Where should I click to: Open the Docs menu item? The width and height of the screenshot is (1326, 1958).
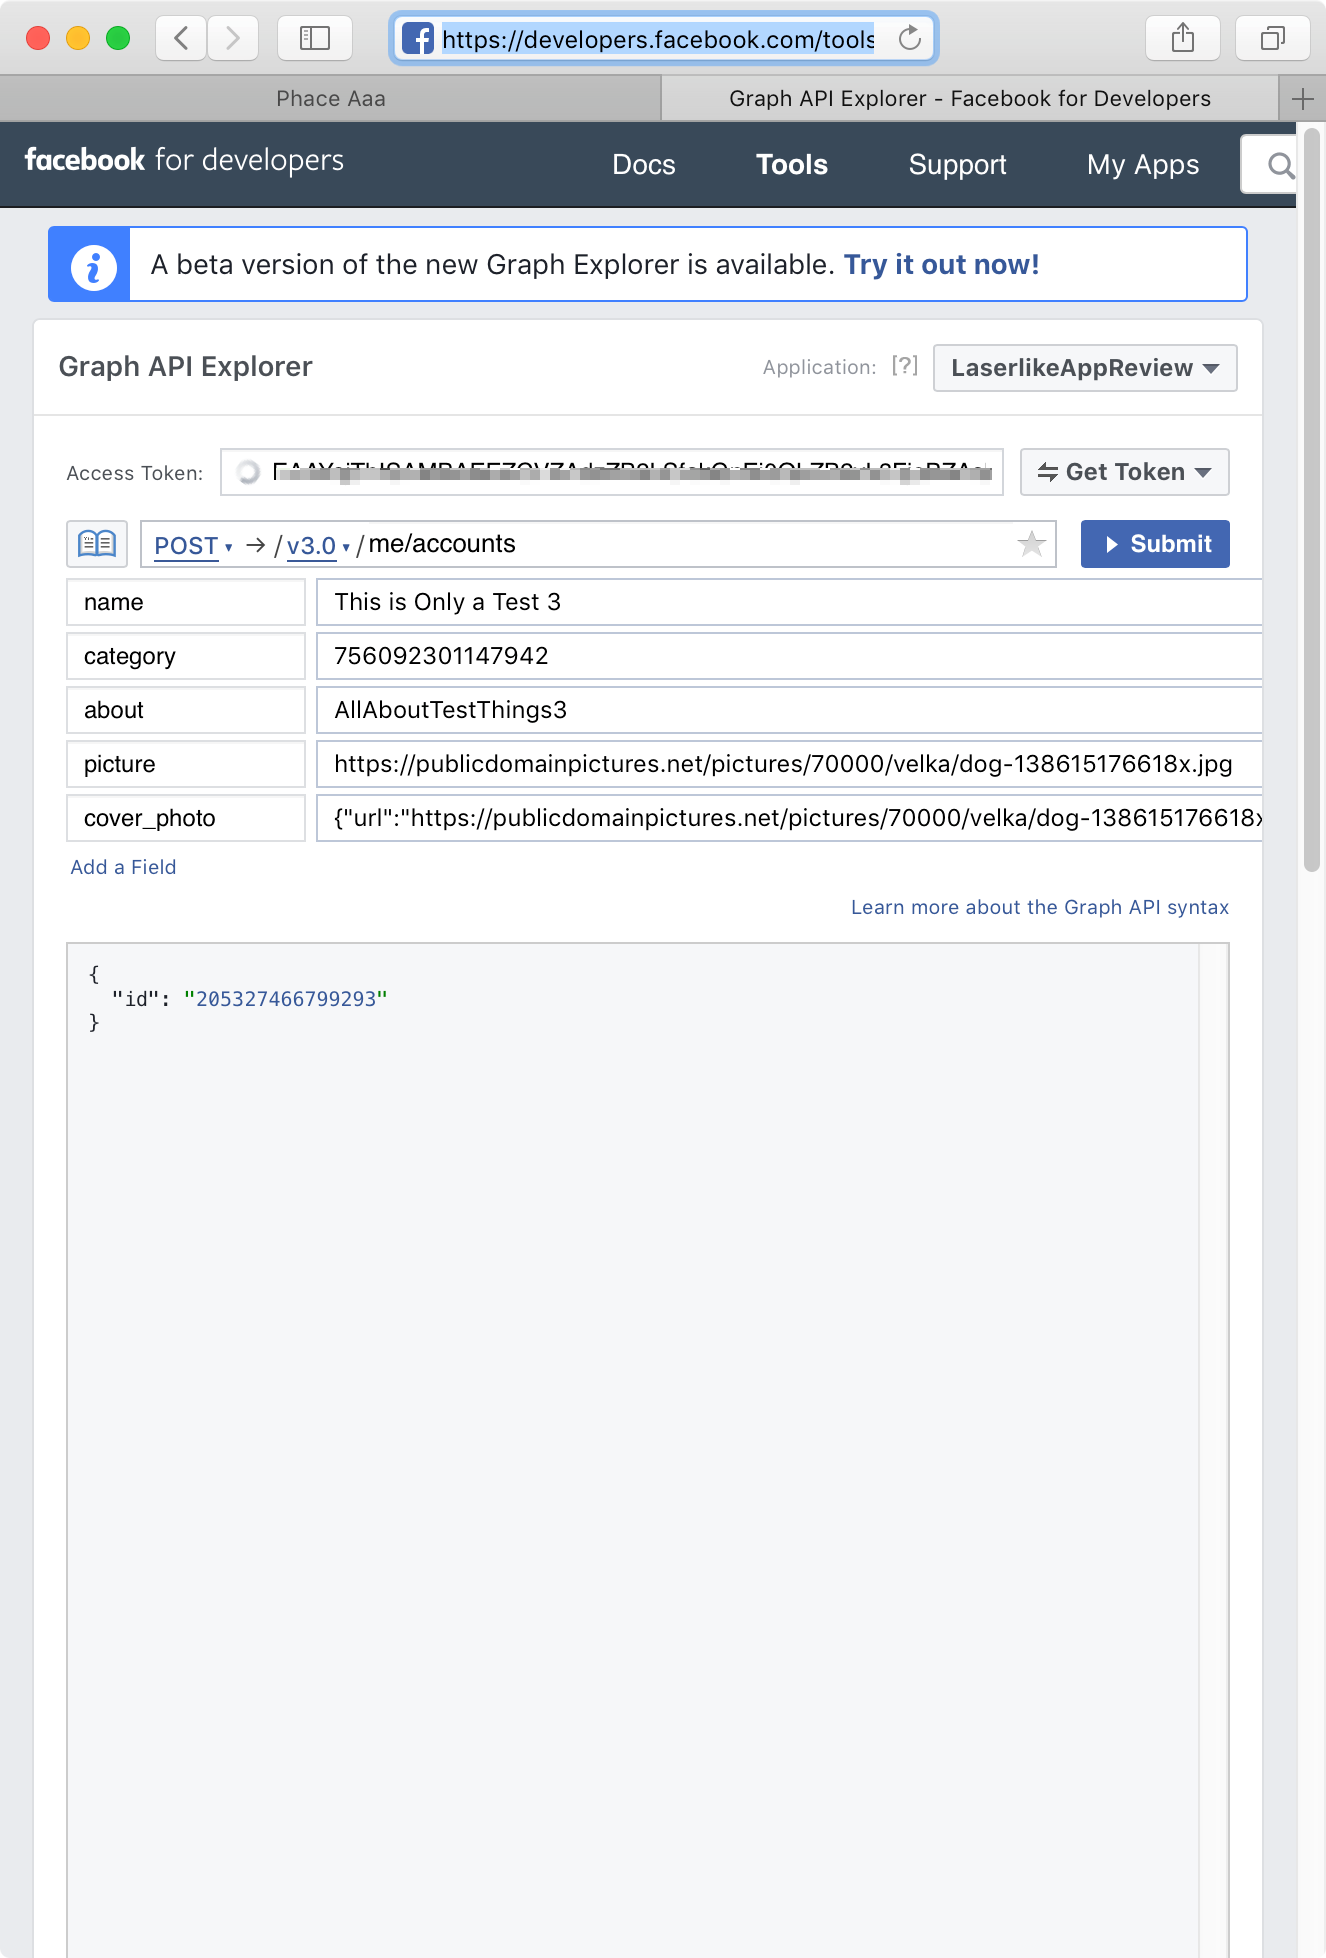point(644,165)
